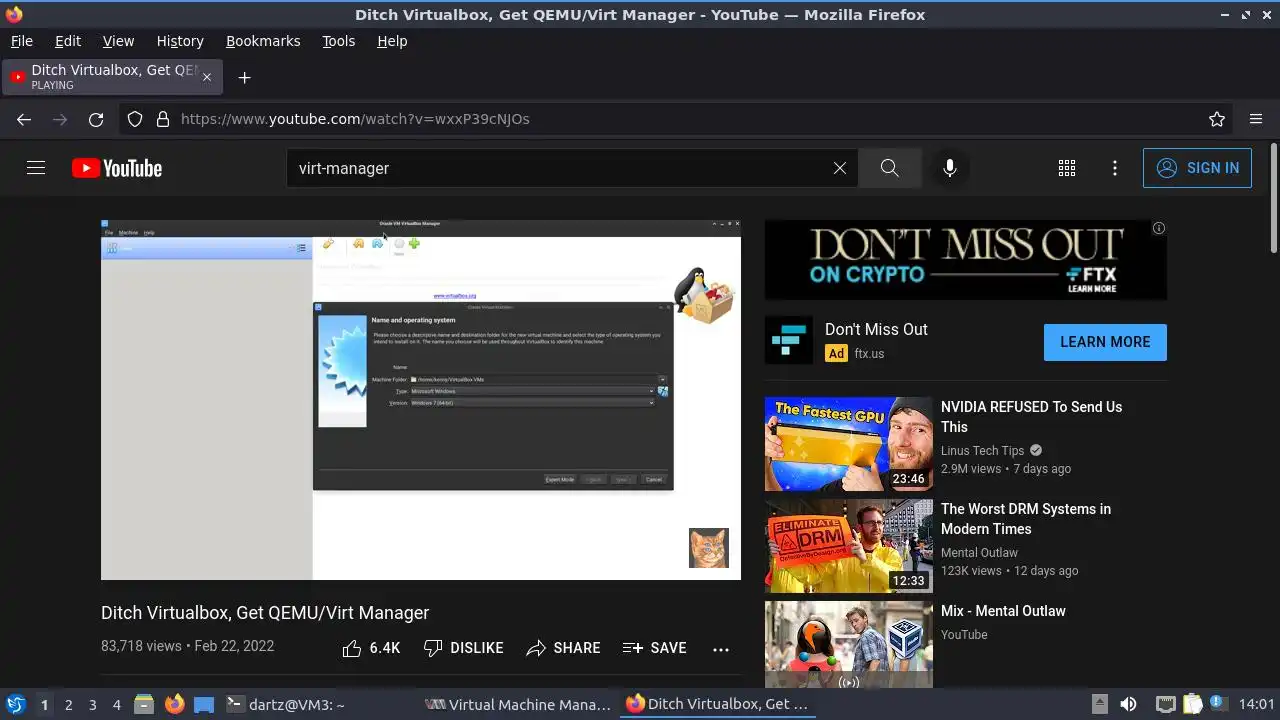Viewport: 1280px width, 720px height.
Task: Click the Ditch Virtualbox Firefox taskbar entry
Action: pos(717,704)
